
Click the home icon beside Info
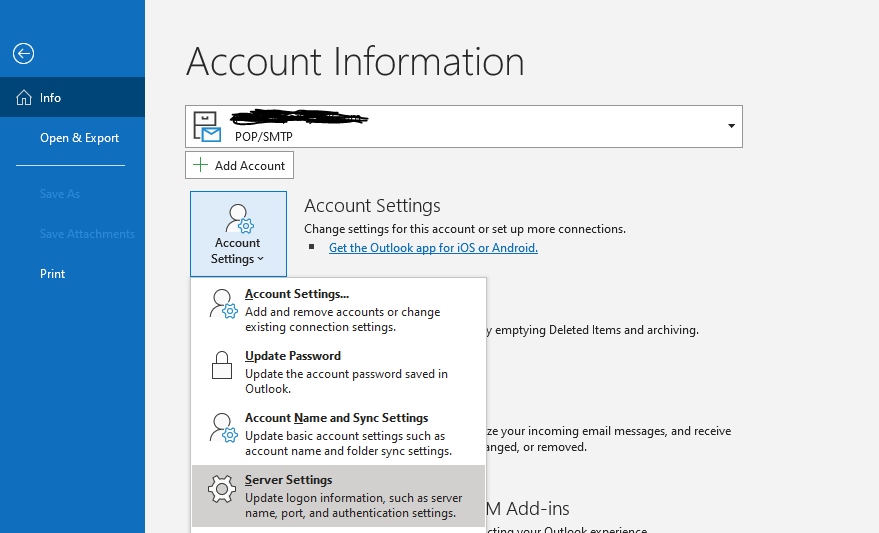24,98
